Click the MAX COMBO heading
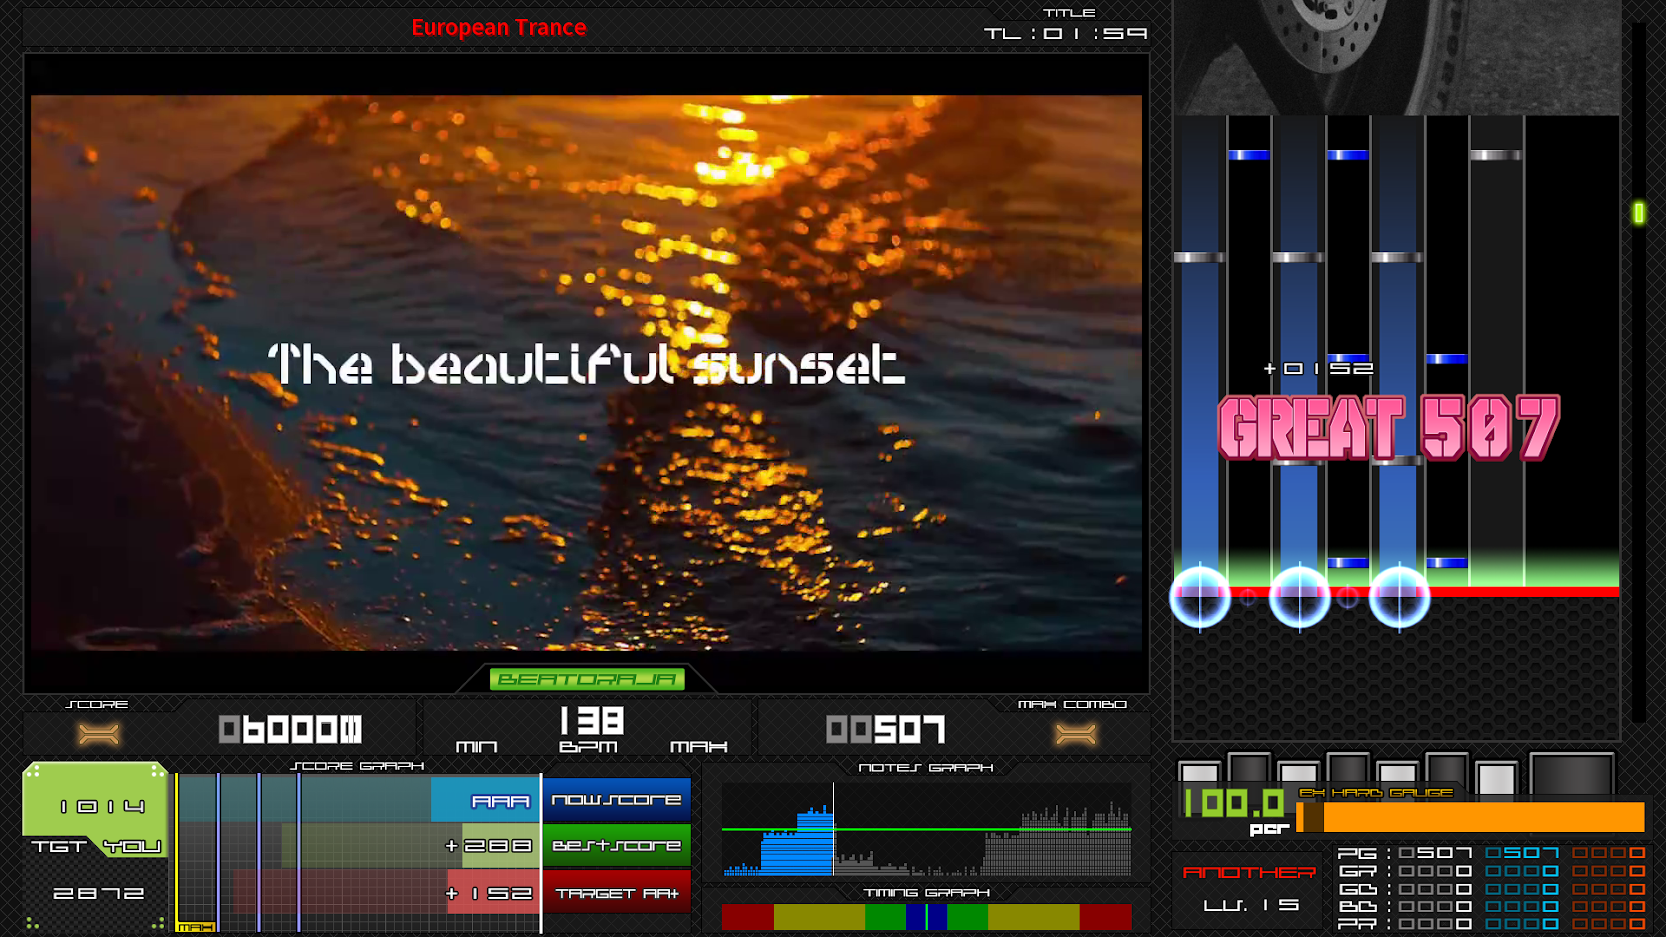The height and width of the screenshot is (937, 1666). click(x=1072, y=705)
